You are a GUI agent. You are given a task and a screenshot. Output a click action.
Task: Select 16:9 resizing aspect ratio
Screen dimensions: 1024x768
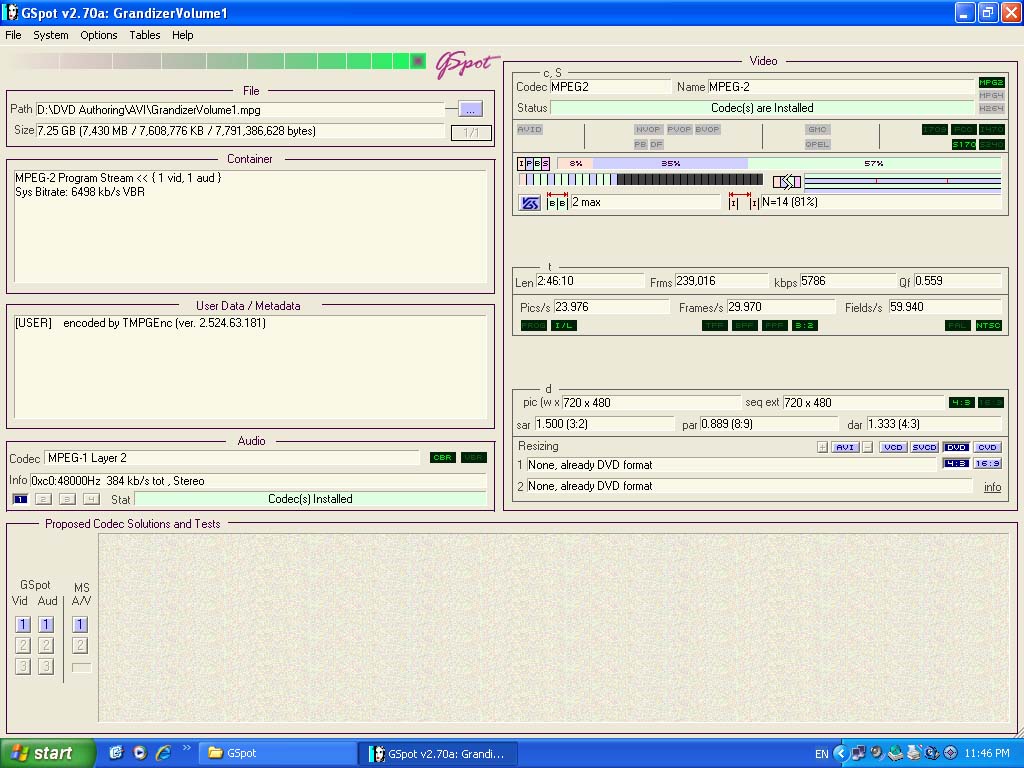987,463
